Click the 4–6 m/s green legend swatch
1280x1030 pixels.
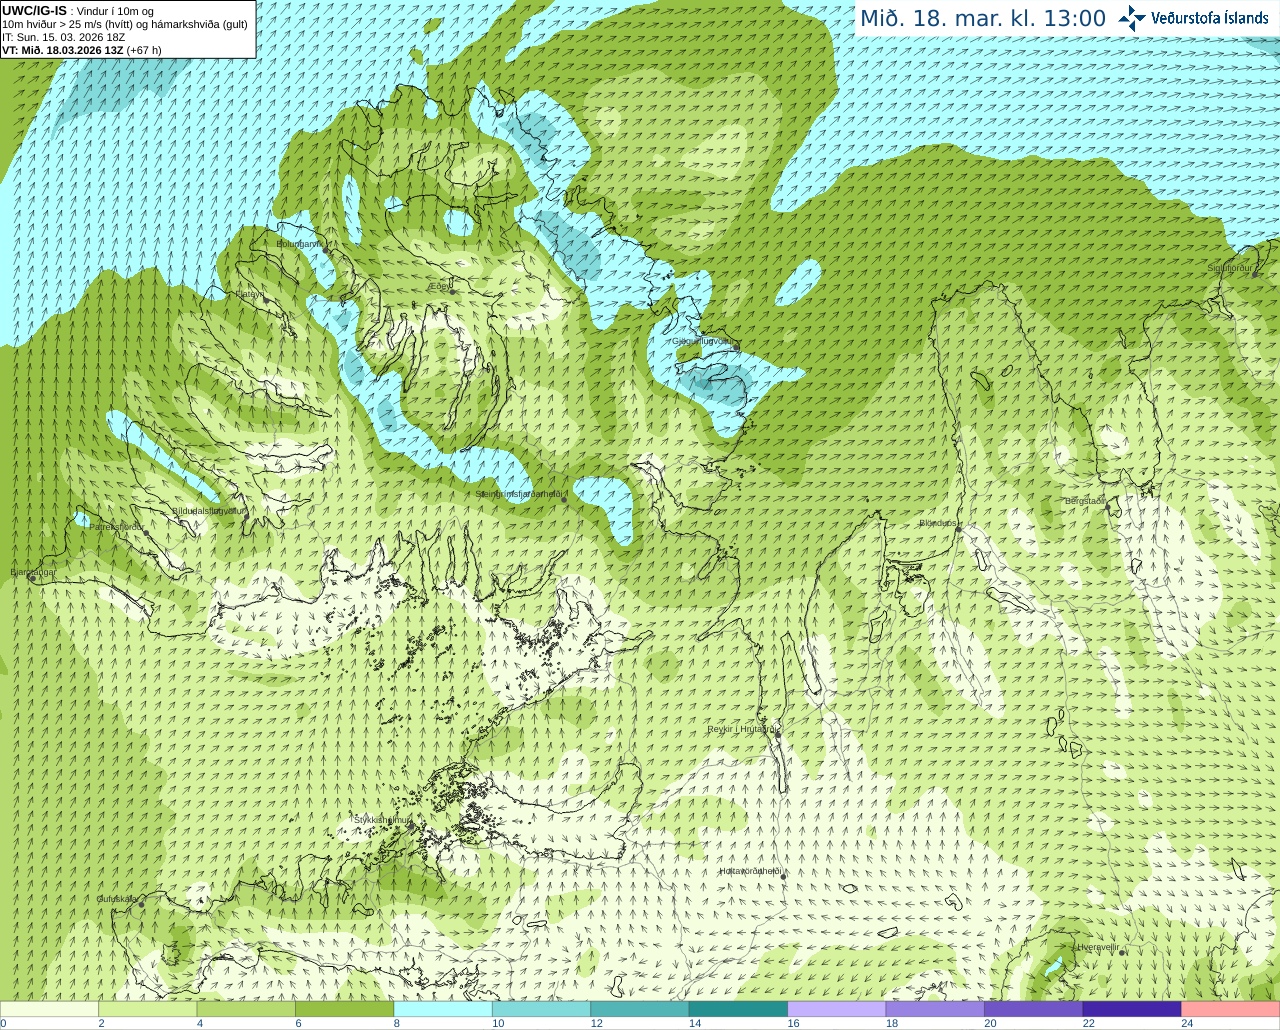(x=246, y=1009)
